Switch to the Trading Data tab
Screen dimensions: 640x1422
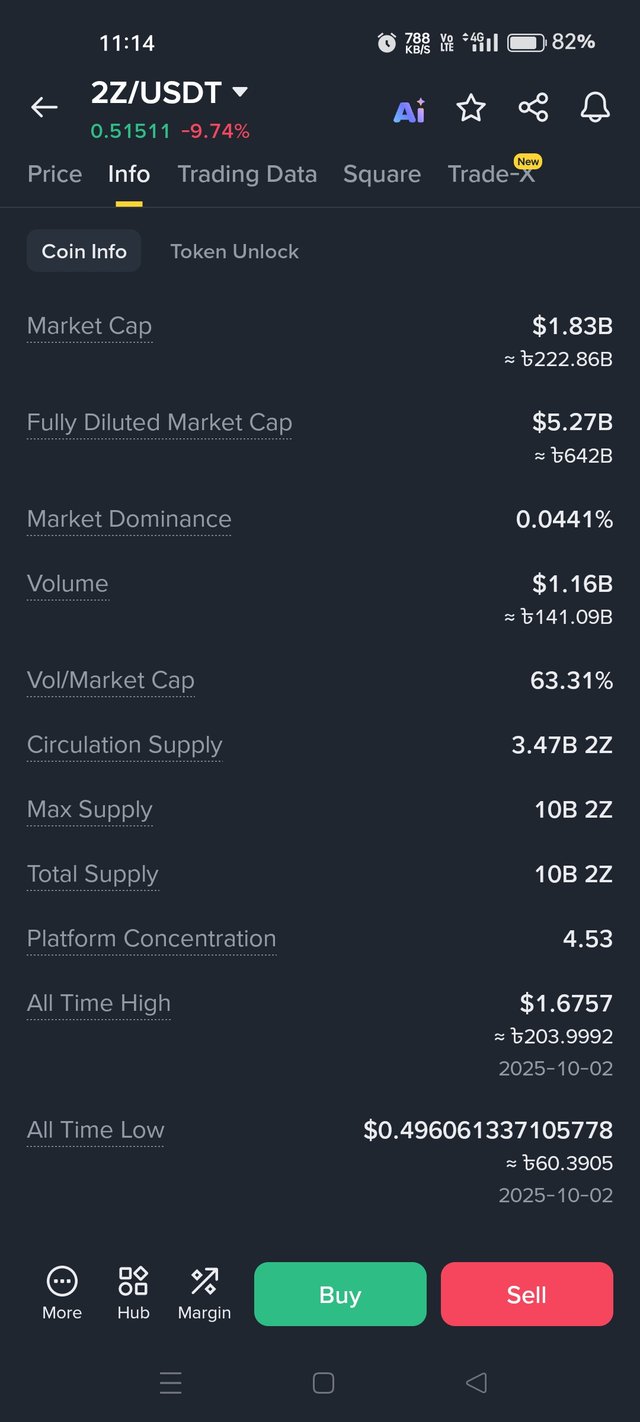(x=247, y=174)
